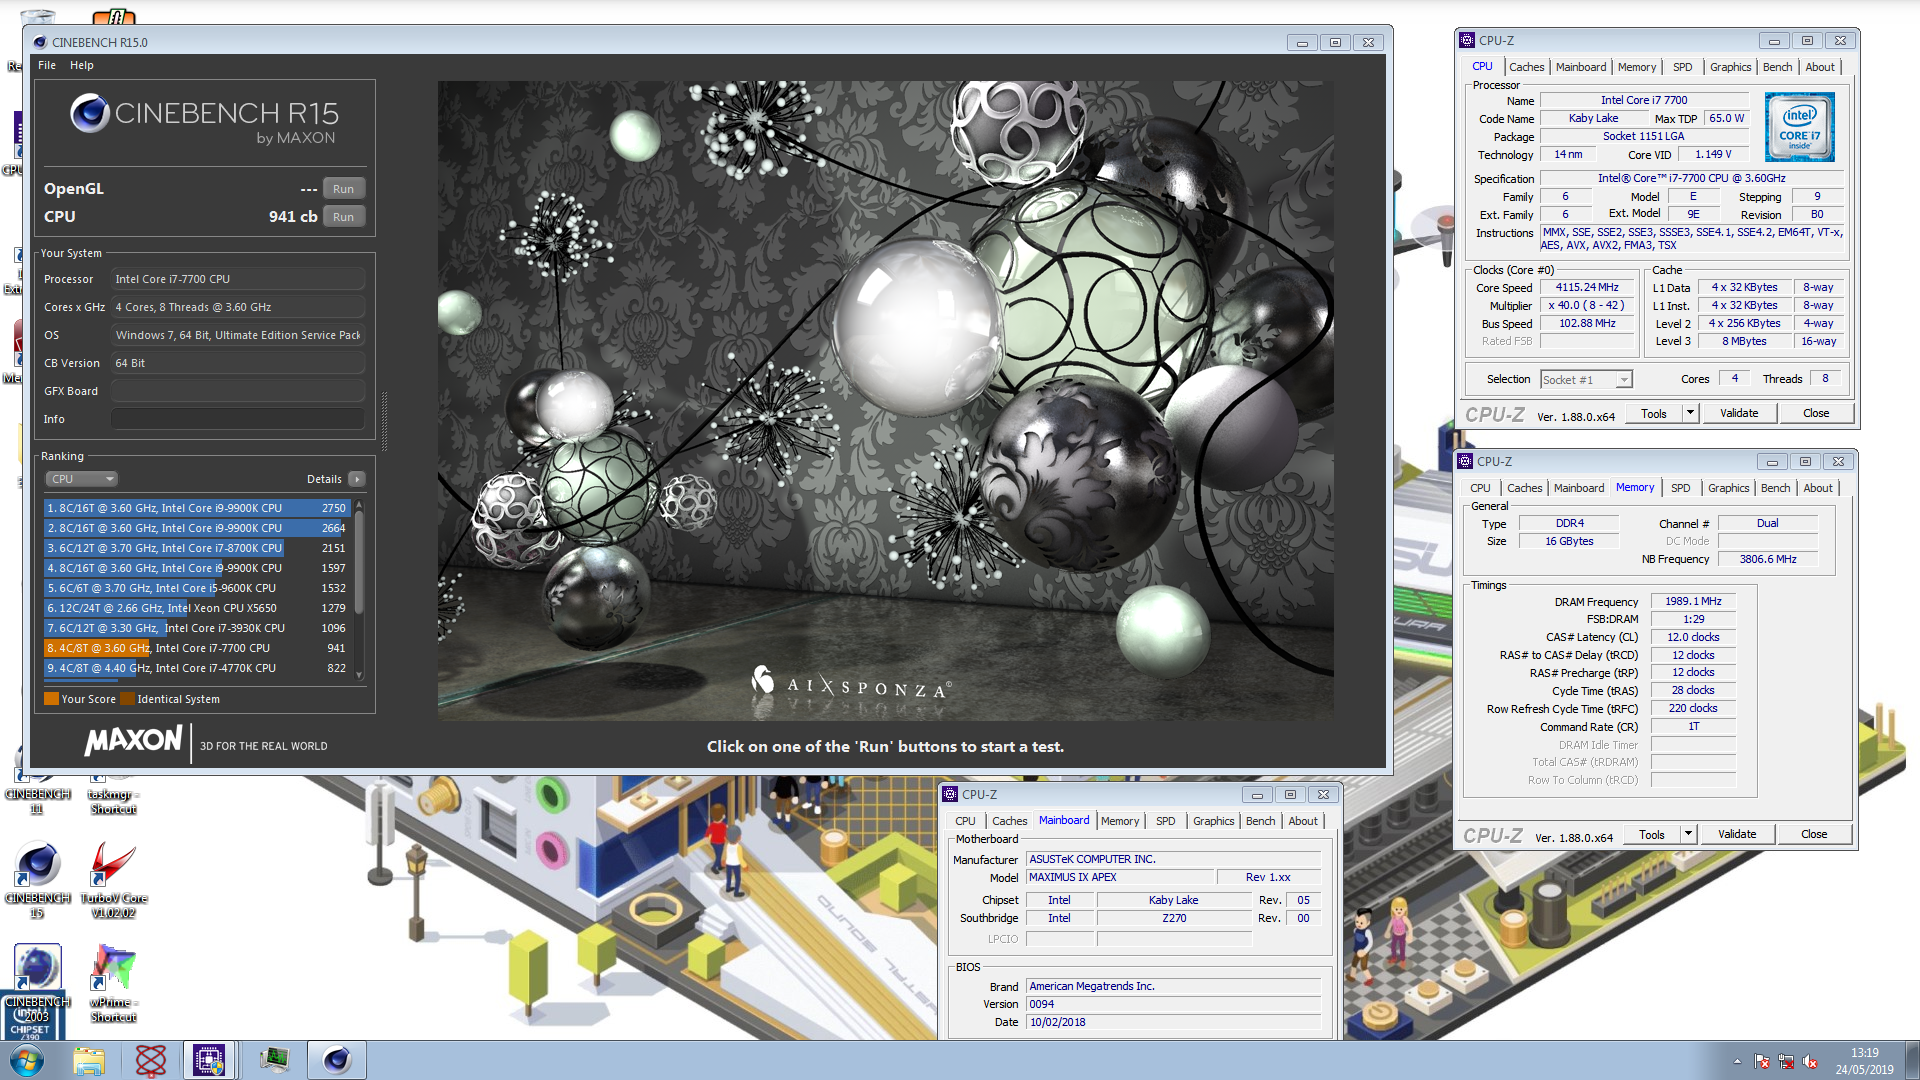Click Validate in the CPU-Z Memory window
This screenshot has width=1920, height=1080.
click(x=1737, y=834)
